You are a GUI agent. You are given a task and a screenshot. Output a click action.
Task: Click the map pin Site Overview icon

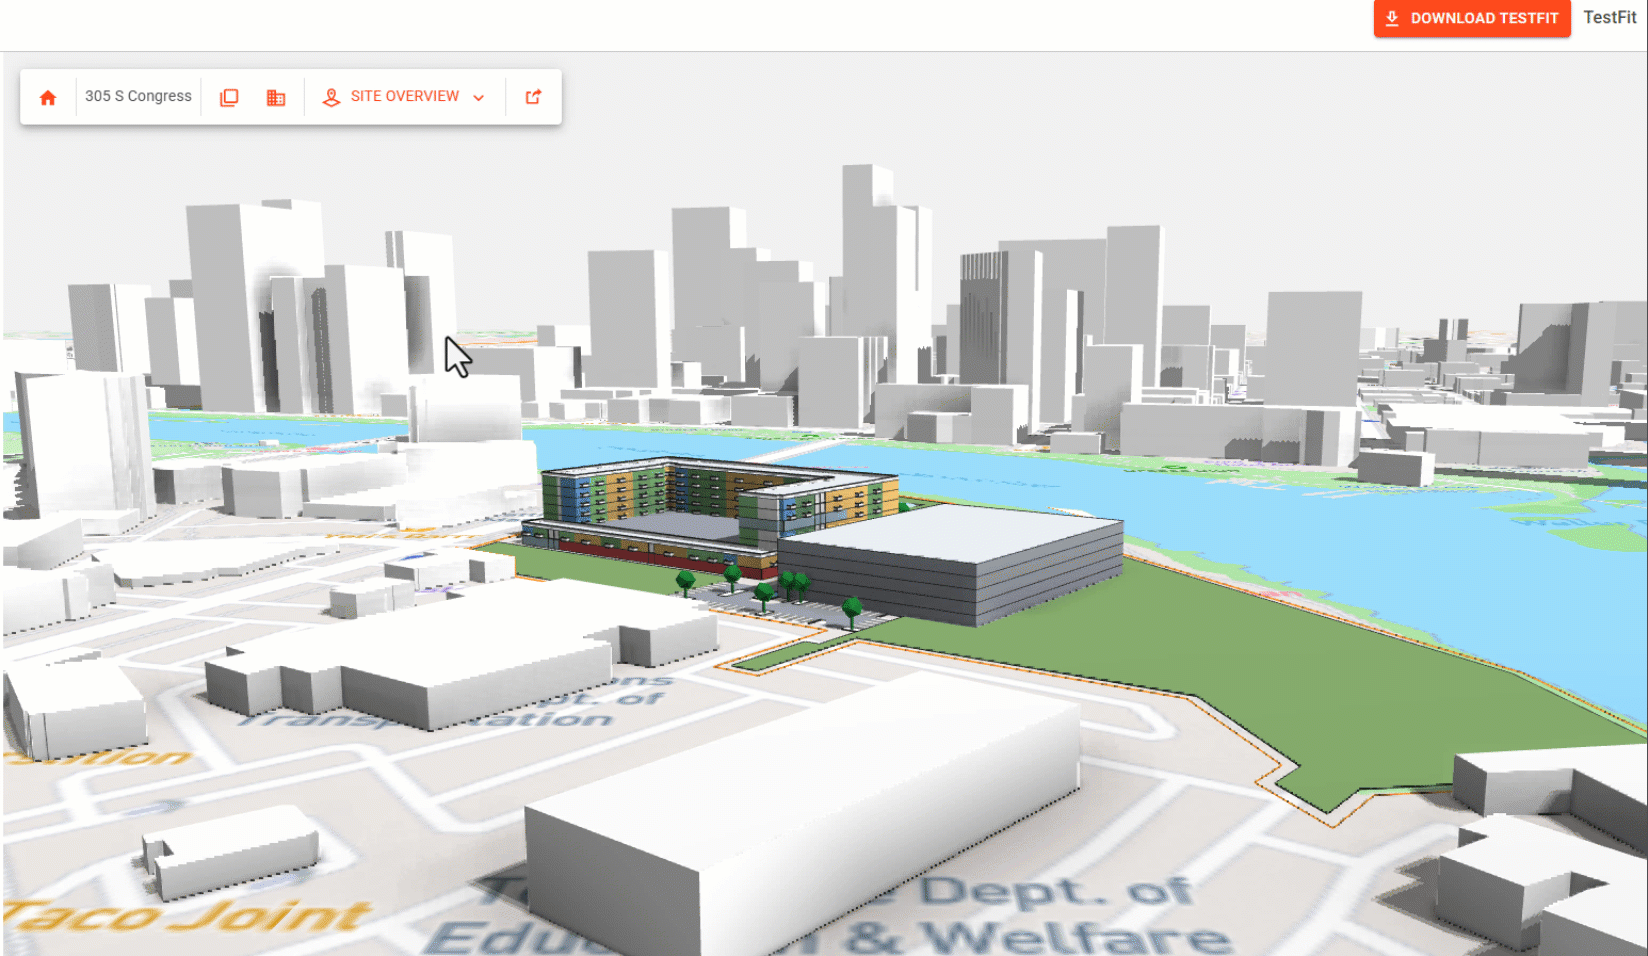tap(331, 97)
